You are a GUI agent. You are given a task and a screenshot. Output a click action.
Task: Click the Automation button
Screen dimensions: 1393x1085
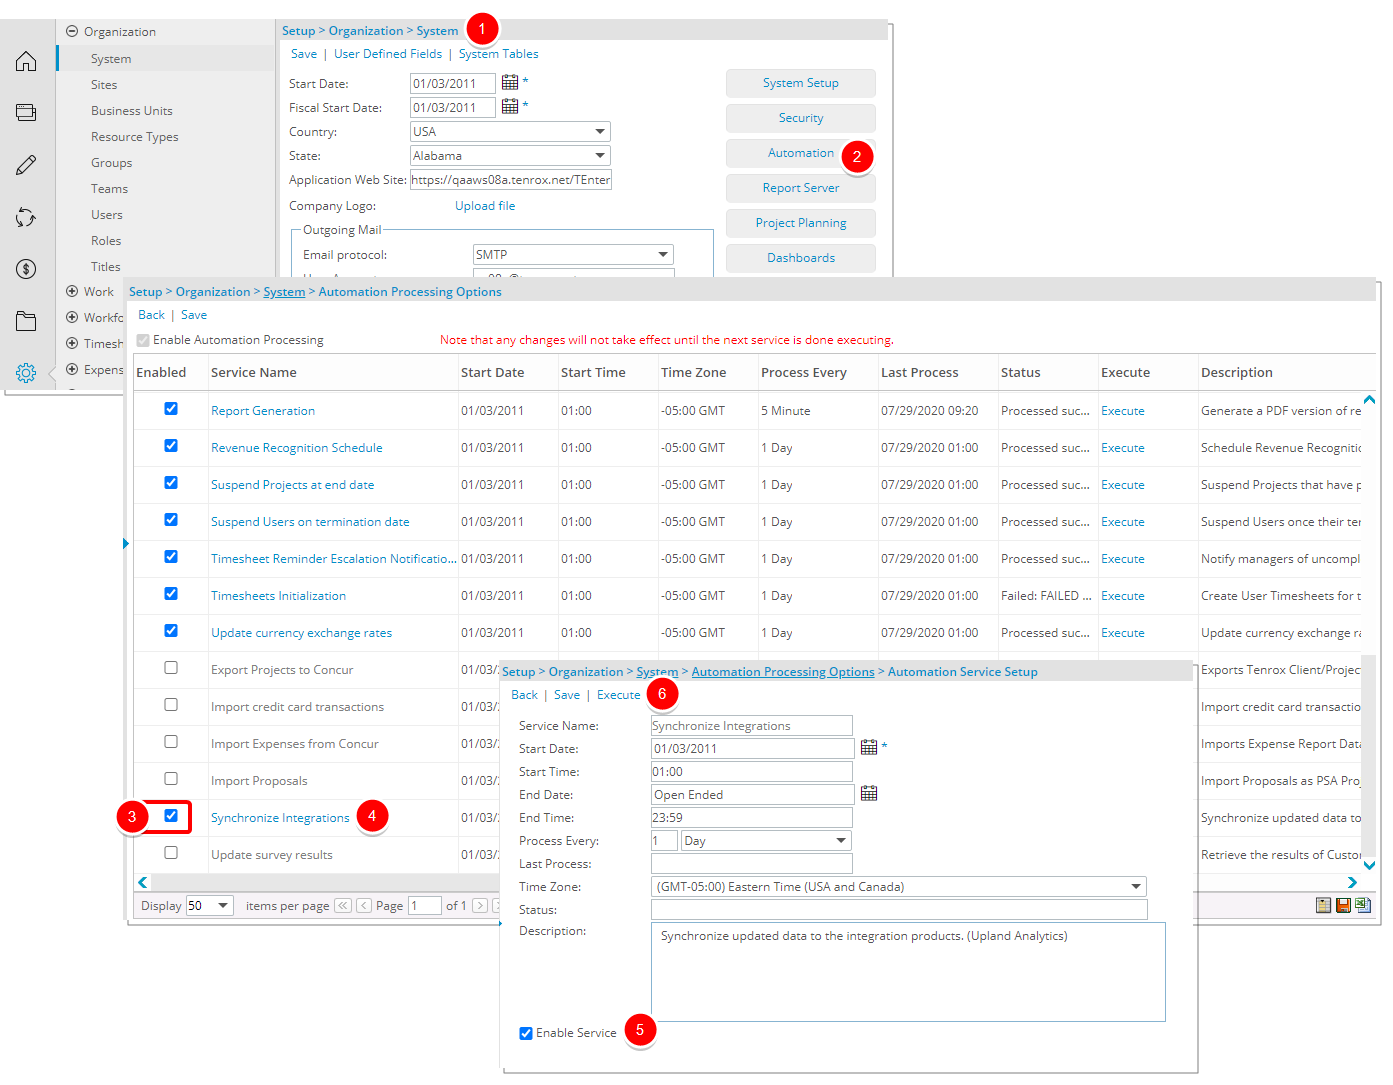[800, 153]
